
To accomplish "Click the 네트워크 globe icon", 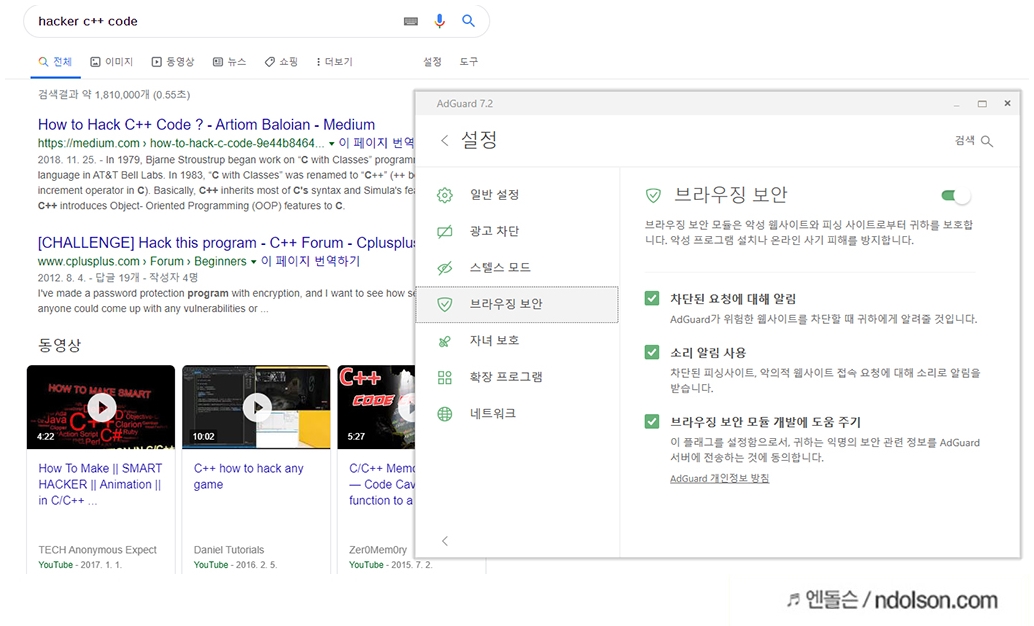I will tap(445, 414).
